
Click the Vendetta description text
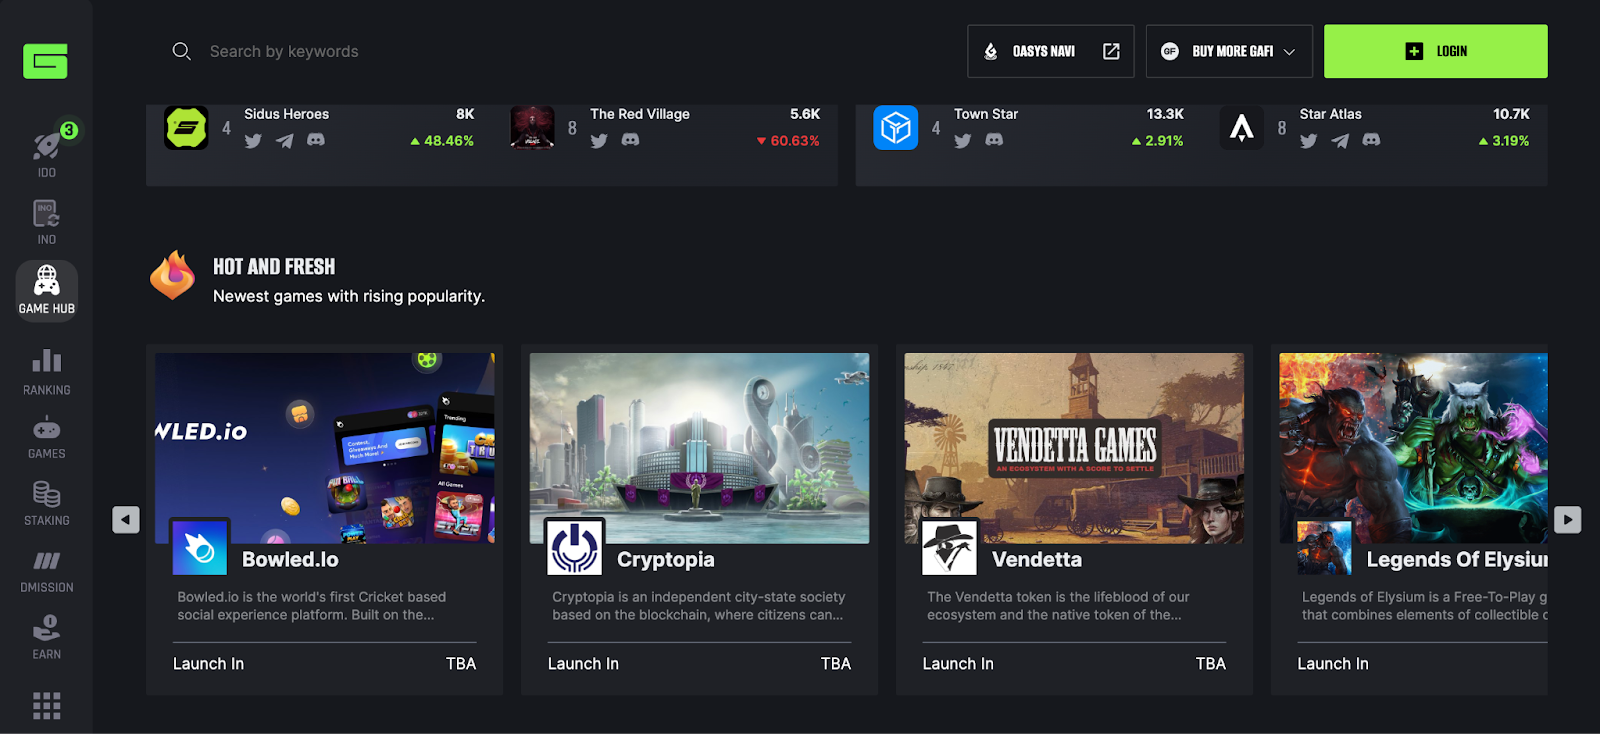click(x=1058, y=606)
